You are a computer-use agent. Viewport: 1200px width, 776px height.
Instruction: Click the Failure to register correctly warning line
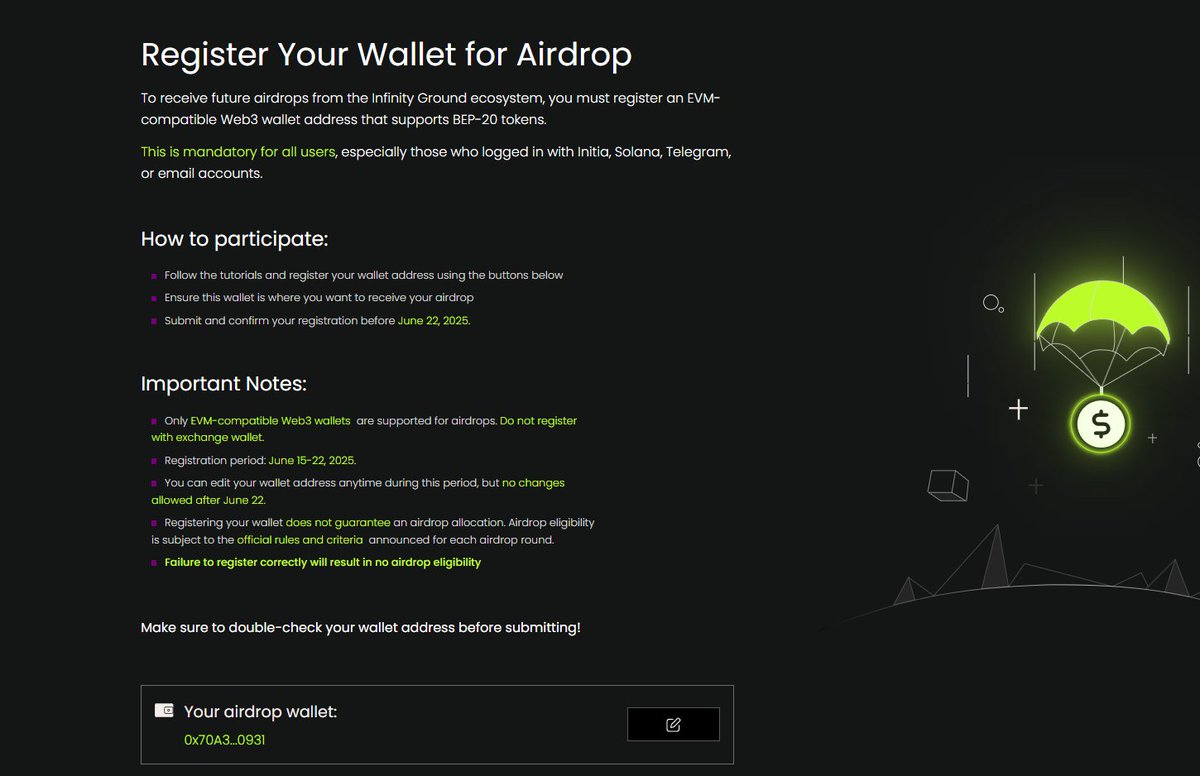(x=323, y=562)
